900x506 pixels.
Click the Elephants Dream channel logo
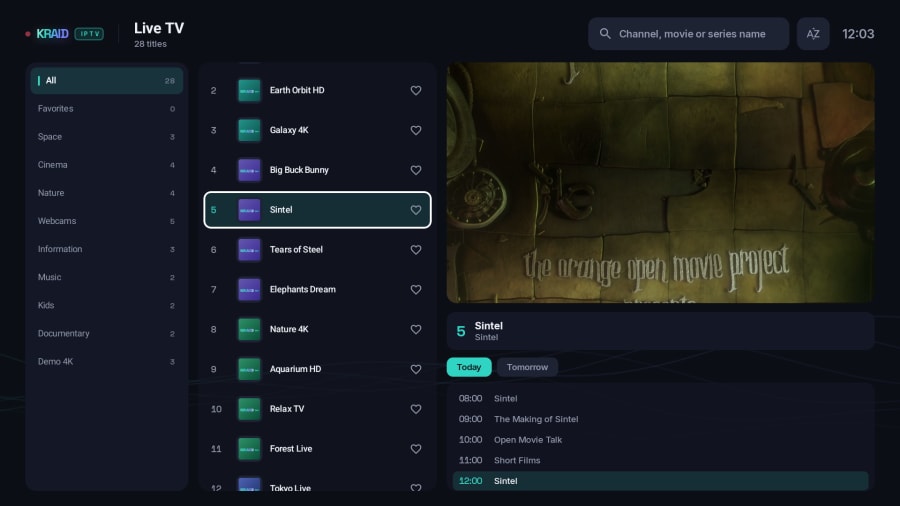point(249,290)
